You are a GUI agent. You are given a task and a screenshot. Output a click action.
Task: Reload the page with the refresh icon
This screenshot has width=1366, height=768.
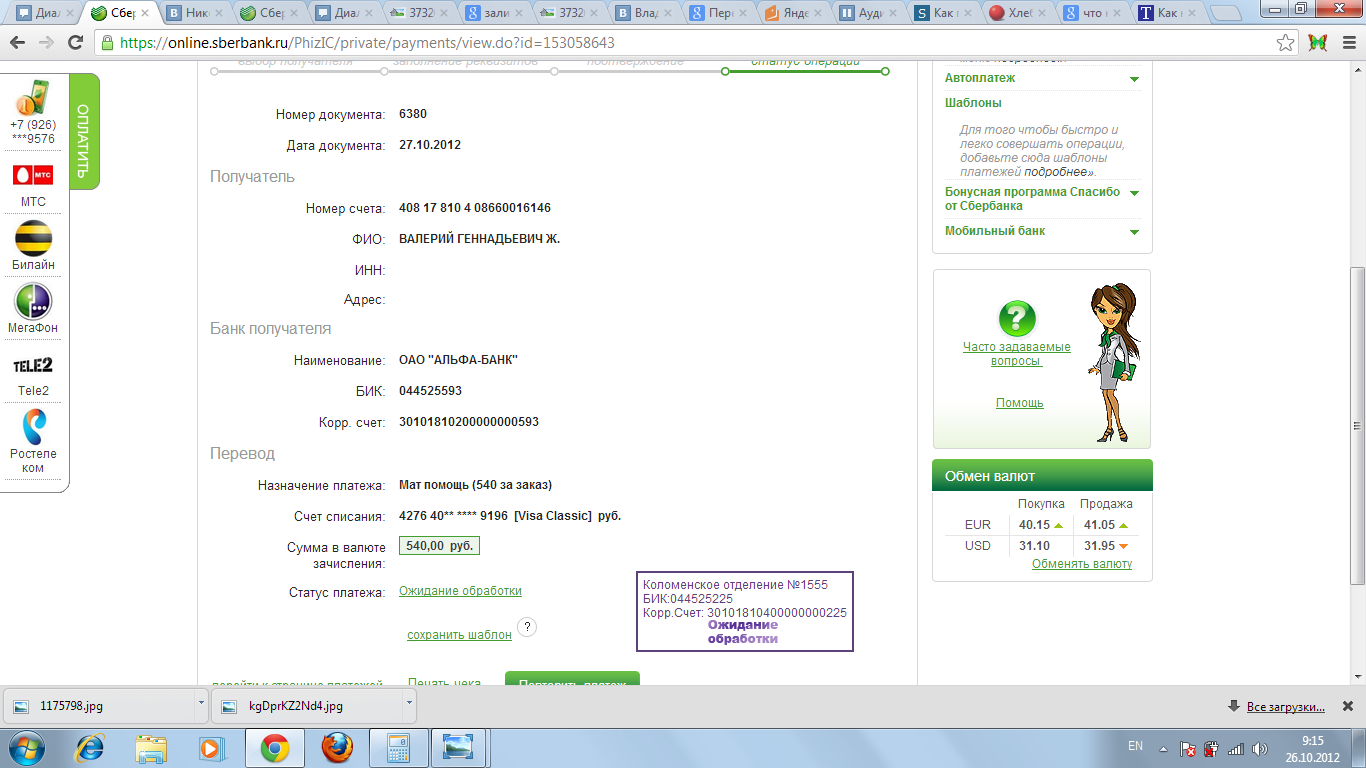point(75,43)
